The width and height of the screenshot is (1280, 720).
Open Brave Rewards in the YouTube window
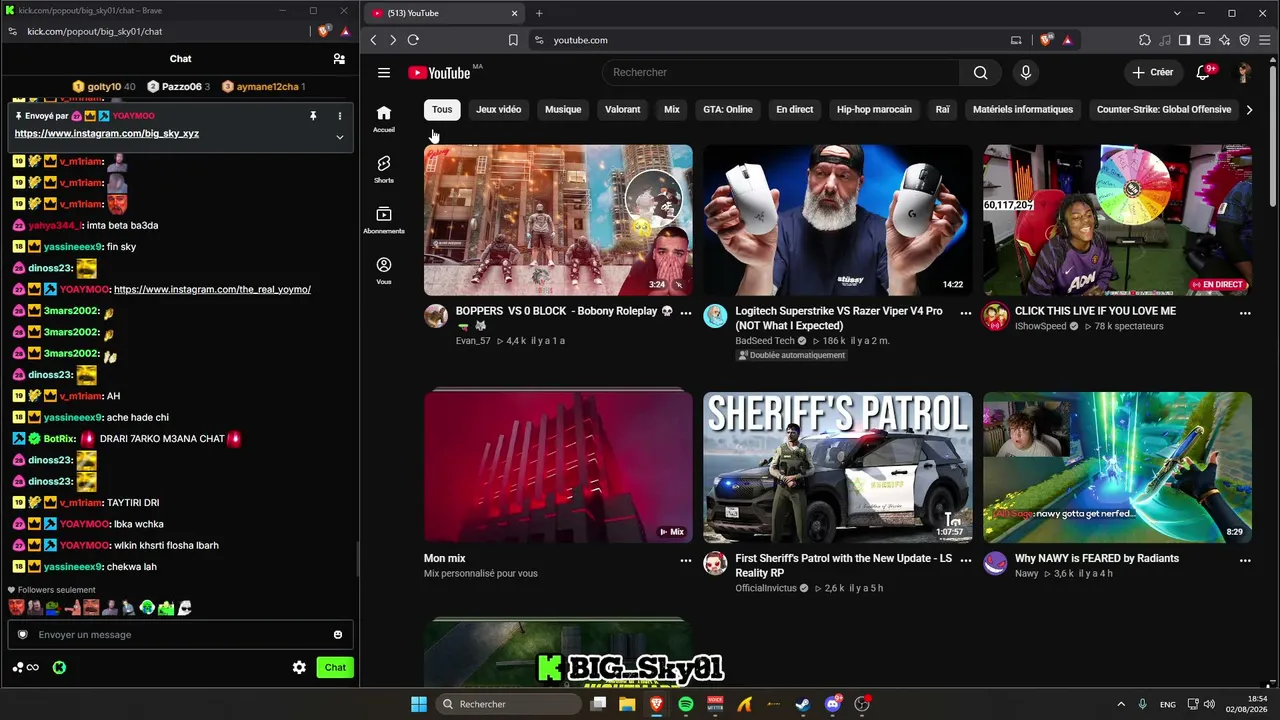pyautogui.click(x=1068, y=40)
